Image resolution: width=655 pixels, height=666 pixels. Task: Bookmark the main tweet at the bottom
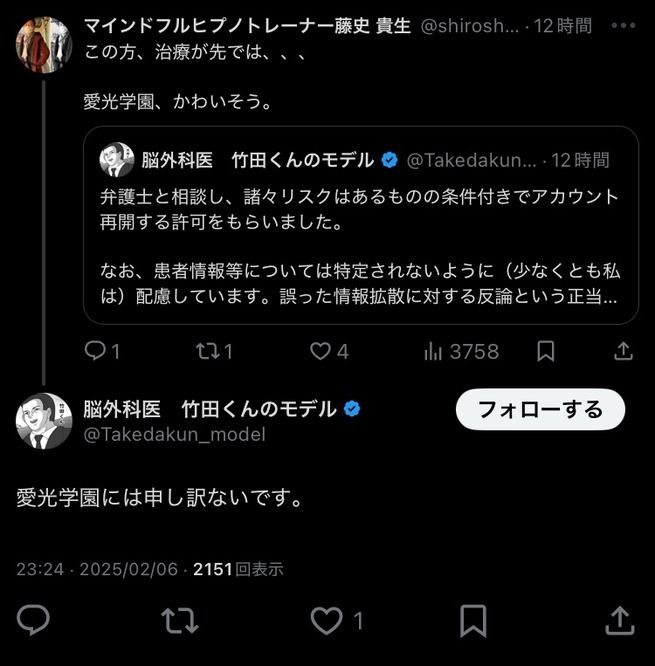tap(473, 621)
